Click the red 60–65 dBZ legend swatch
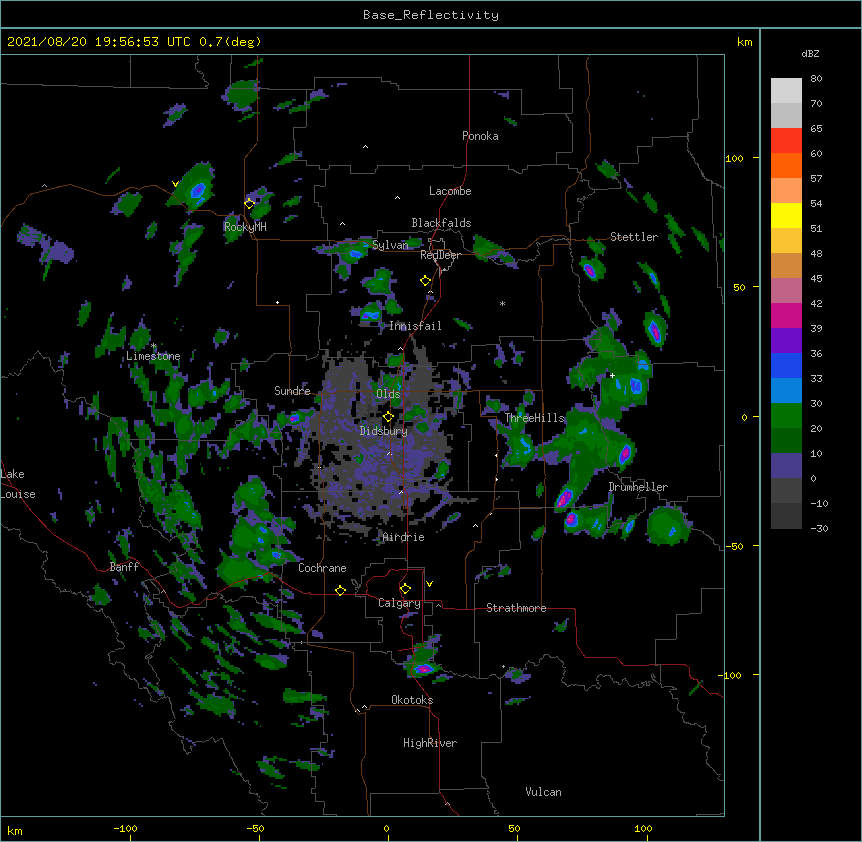Viewport: 862px width, 842px height. pyautogui.click(x=786, y=140)
